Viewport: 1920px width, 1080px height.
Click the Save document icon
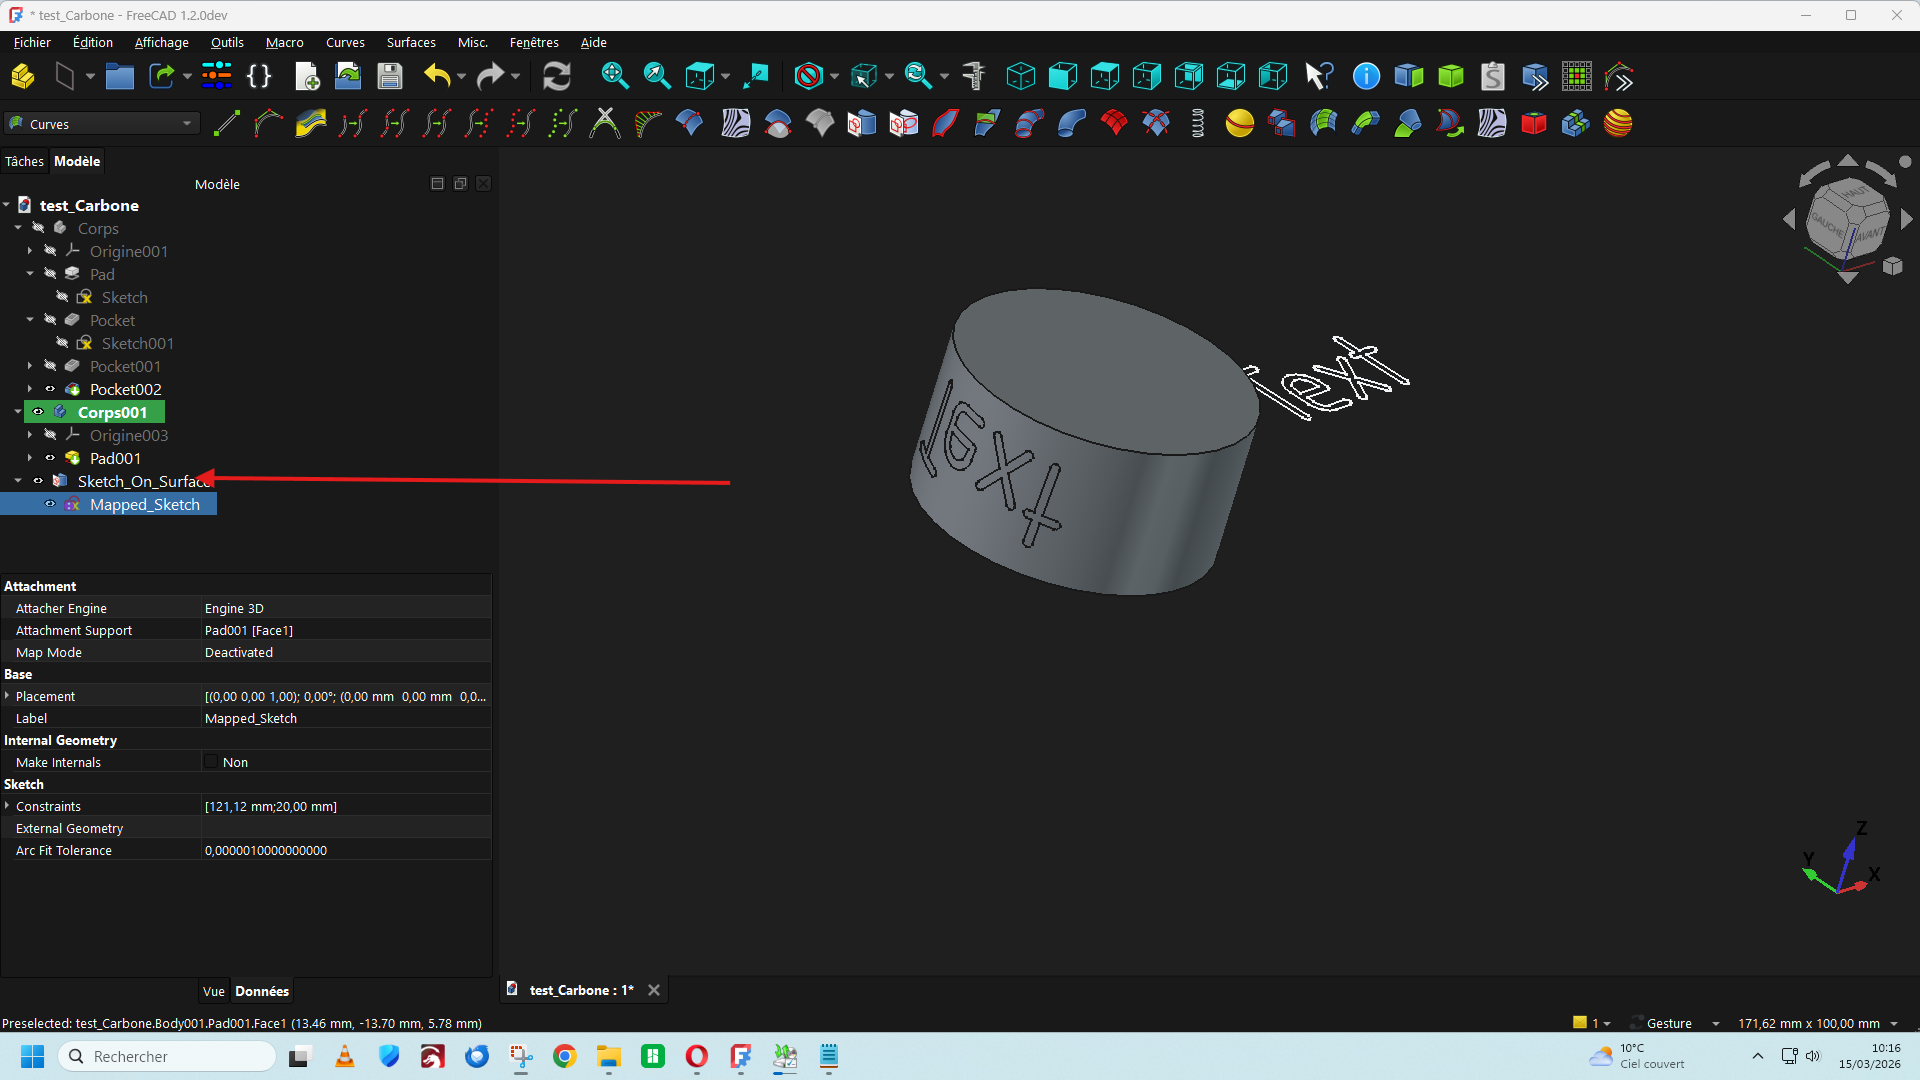click(x=390, y=77)
